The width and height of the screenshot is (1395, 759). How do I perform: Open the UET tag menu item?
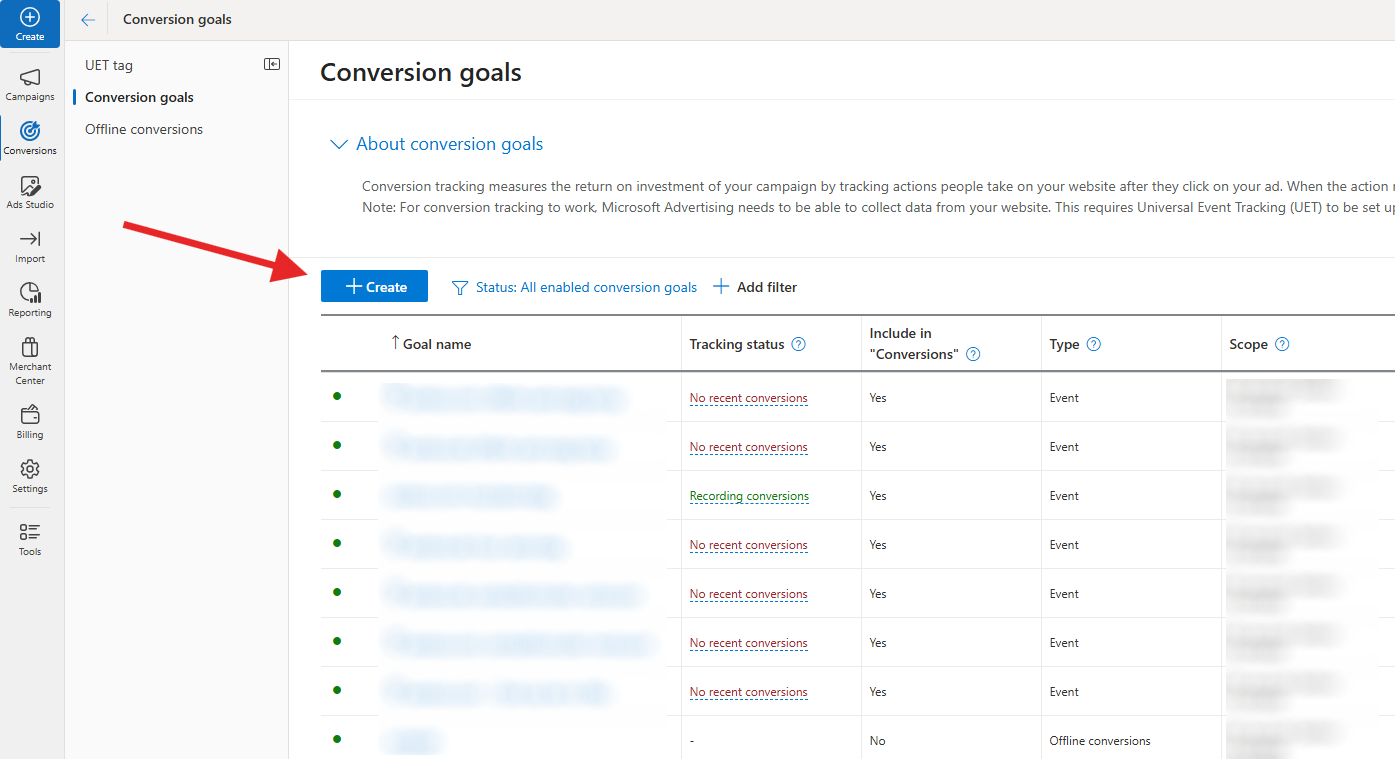click(x=109, y=65)
